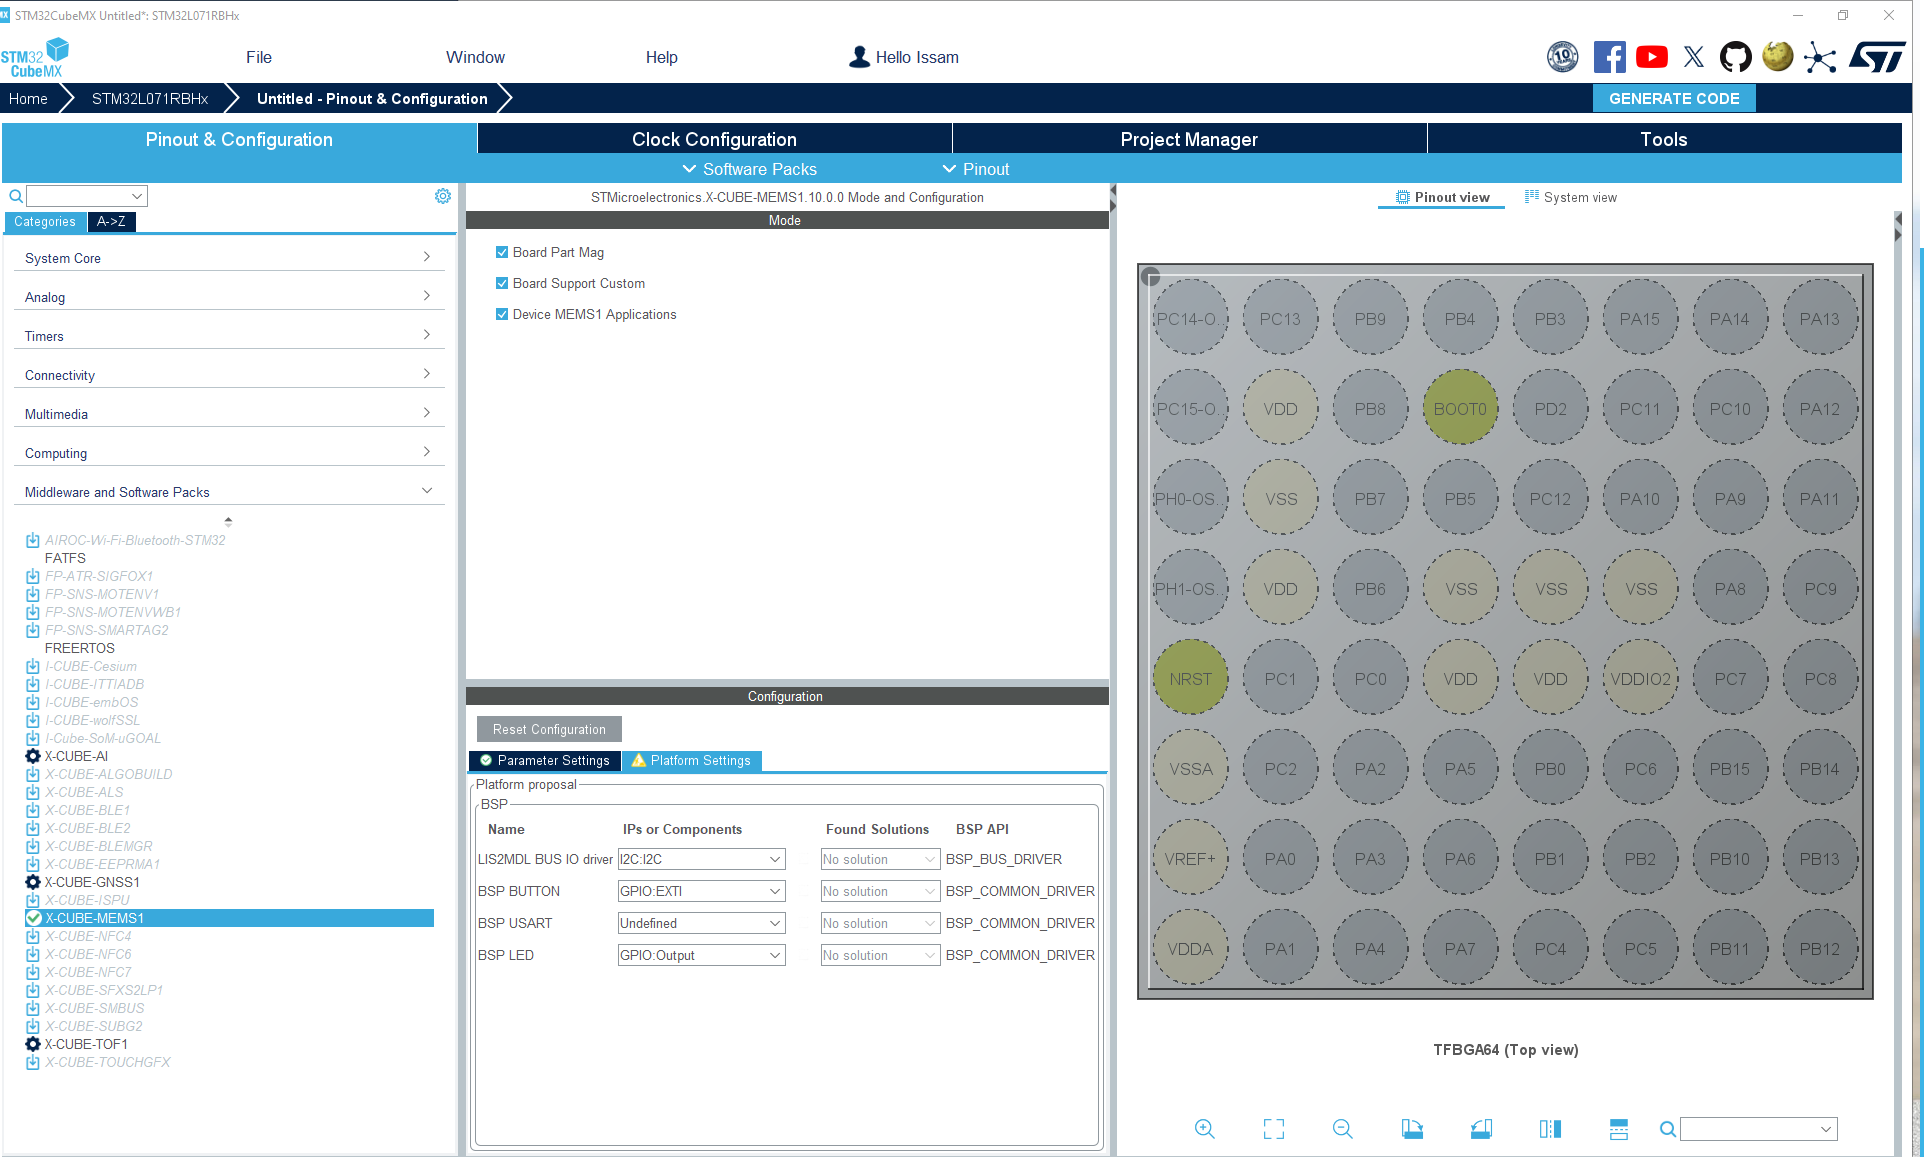Uncheck Board Part Mag checkbox

502,252
